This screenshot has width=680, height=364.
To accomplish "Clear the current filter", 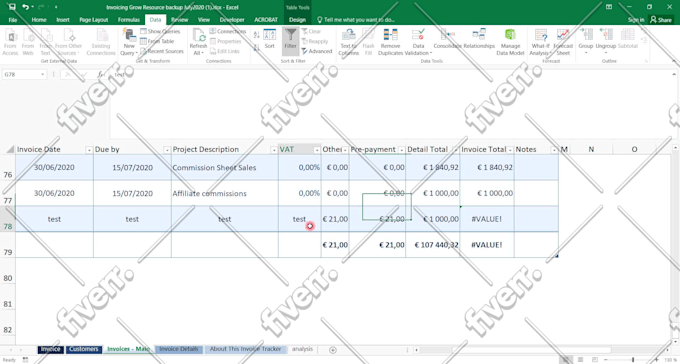I will [311, 31].
